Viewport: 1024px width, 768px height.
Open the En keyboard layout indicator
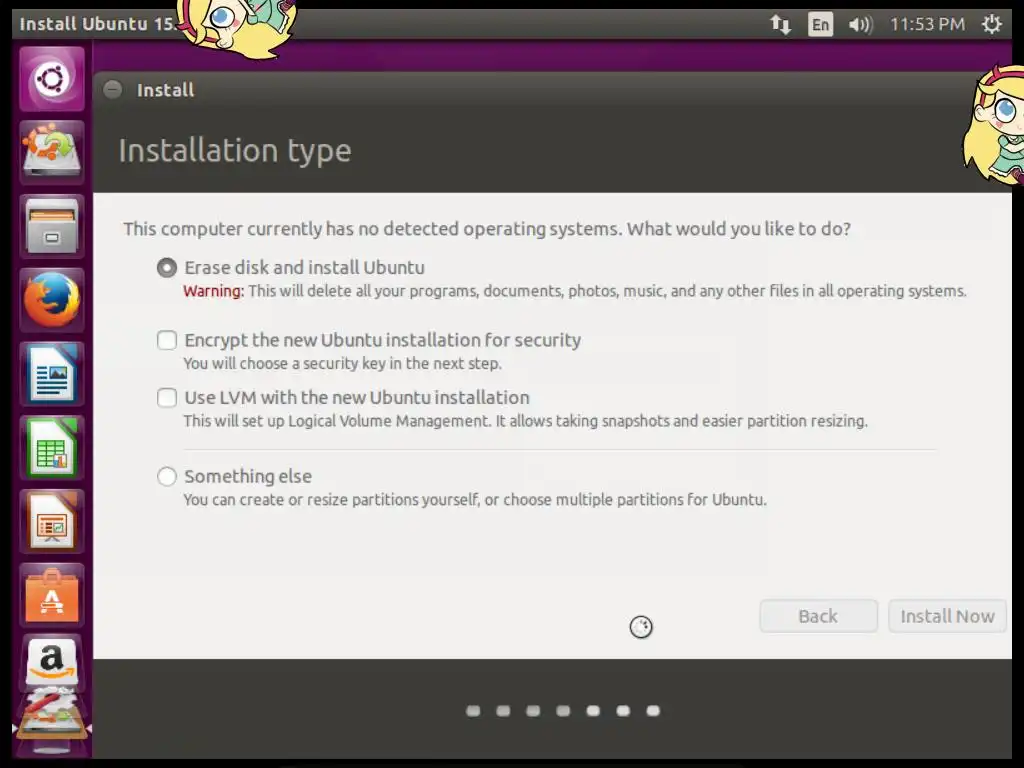[x=820, y=25]
